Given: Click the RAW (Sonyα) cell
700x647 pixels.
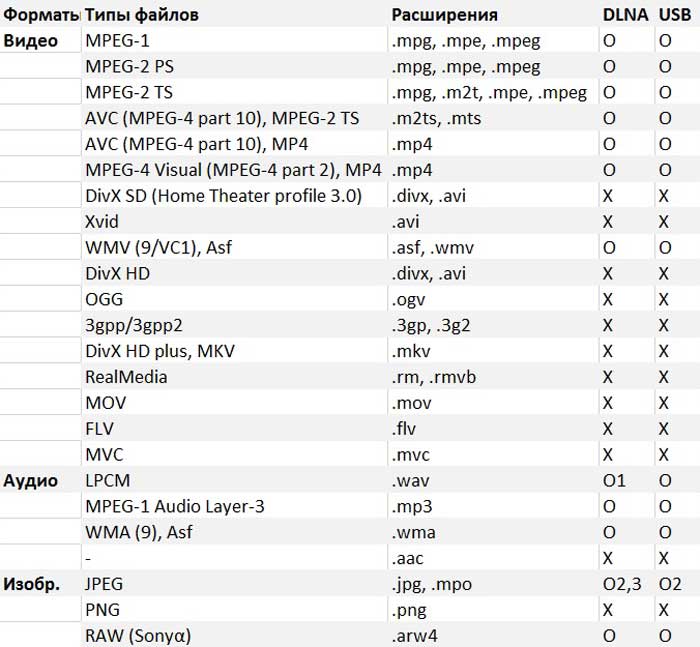Looking at the screenshot, I should 234,635.
